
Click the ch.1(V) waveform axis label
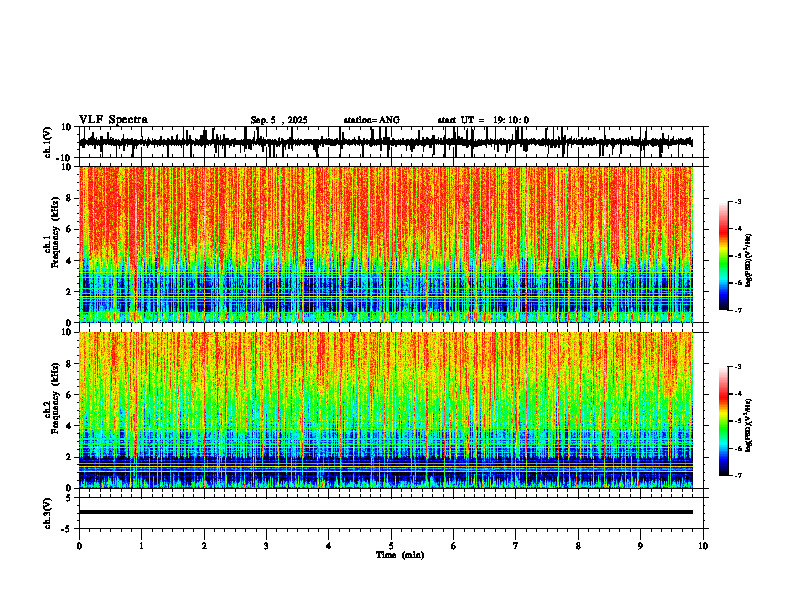pos(48,142)
